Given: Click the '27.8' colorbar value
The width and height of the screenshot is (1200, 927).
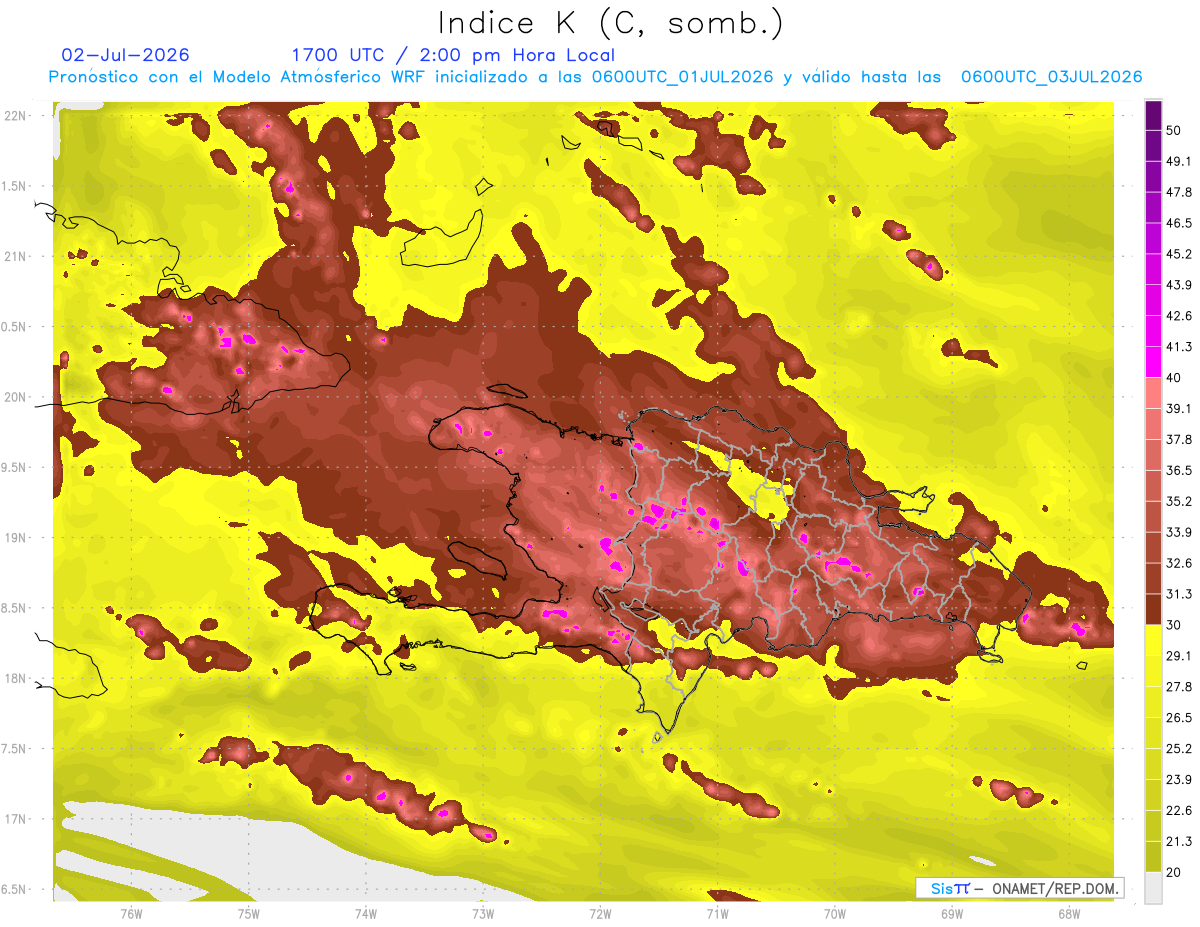Looking at the screenshot, I should click(1179, 687).
